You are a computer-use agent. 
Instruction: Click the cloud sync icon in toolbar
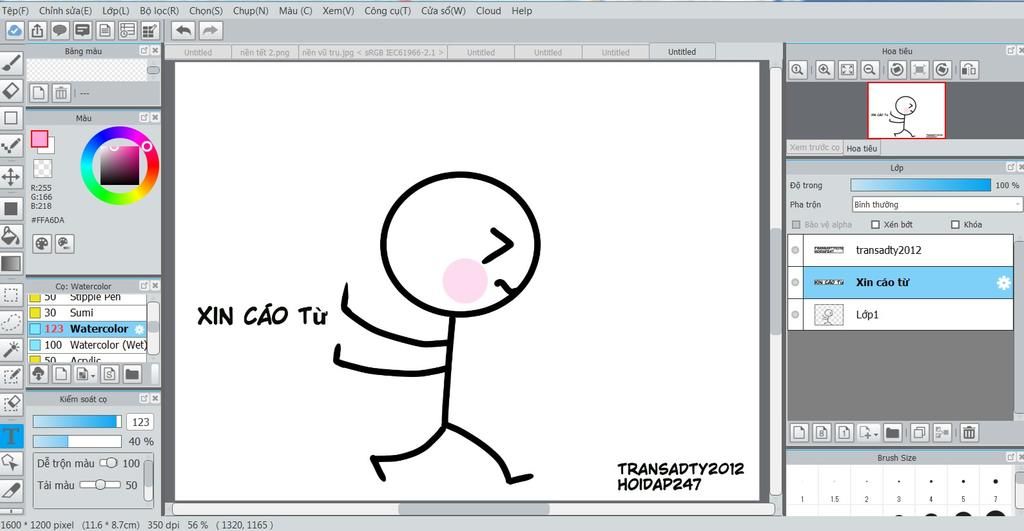click(x=14, y=31)
